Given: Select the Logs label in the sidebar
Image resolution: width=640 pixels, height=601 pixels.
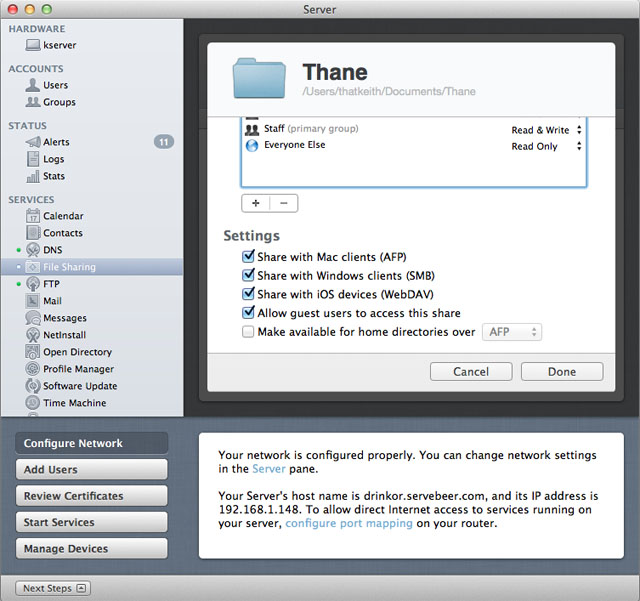Looking at the screenshot, I should pyautogui.click(x=53, y=159).
